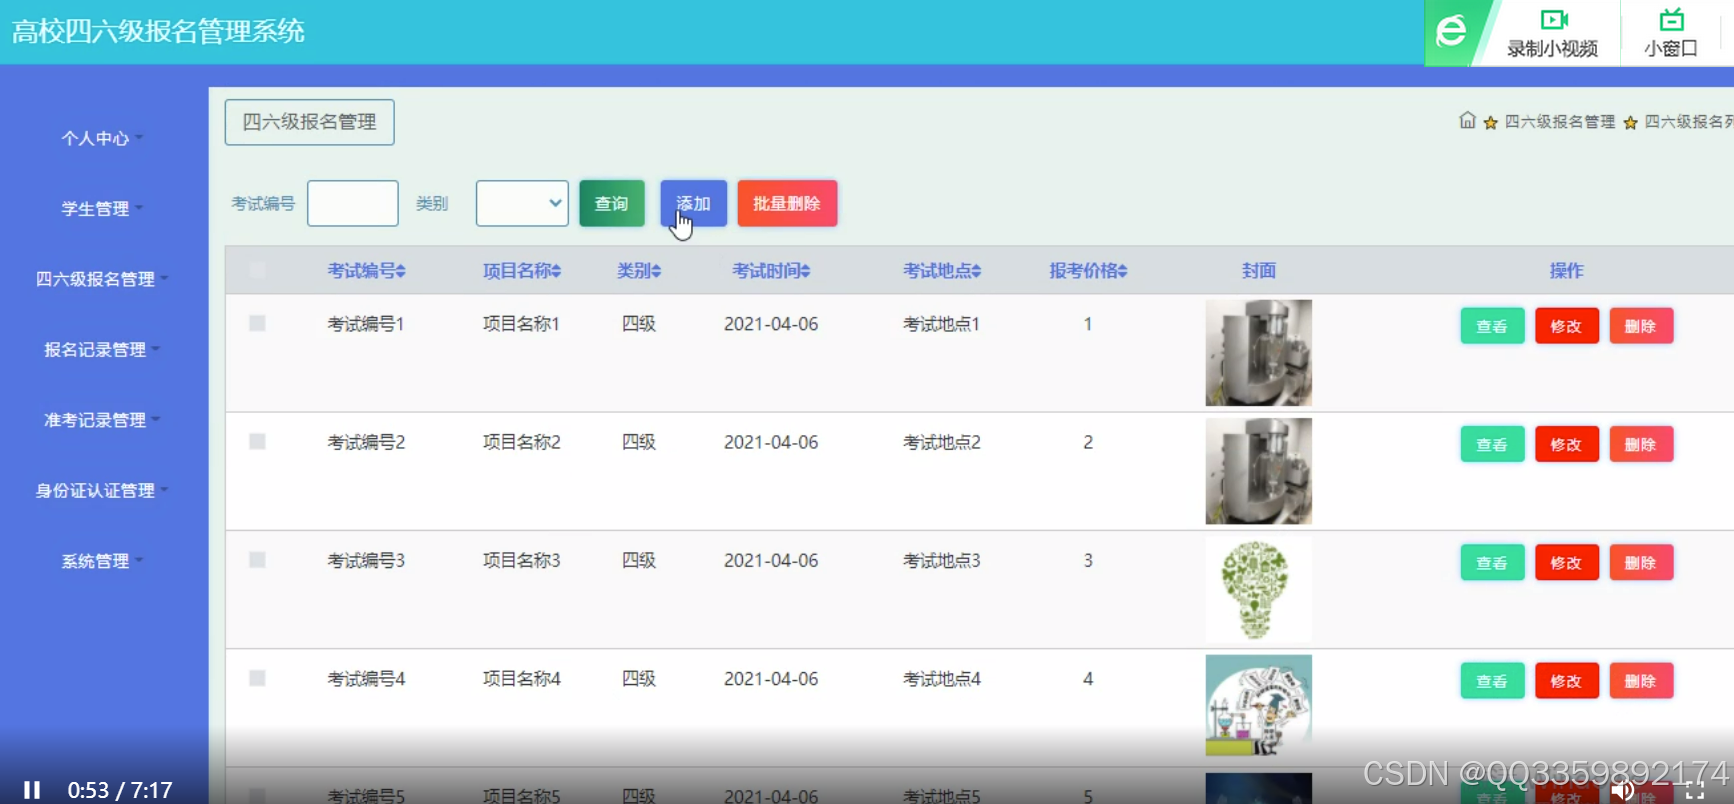1734x804 pixels.
Task: Expand 系统管理 sidebar menu
Action: tap(101, 561)
